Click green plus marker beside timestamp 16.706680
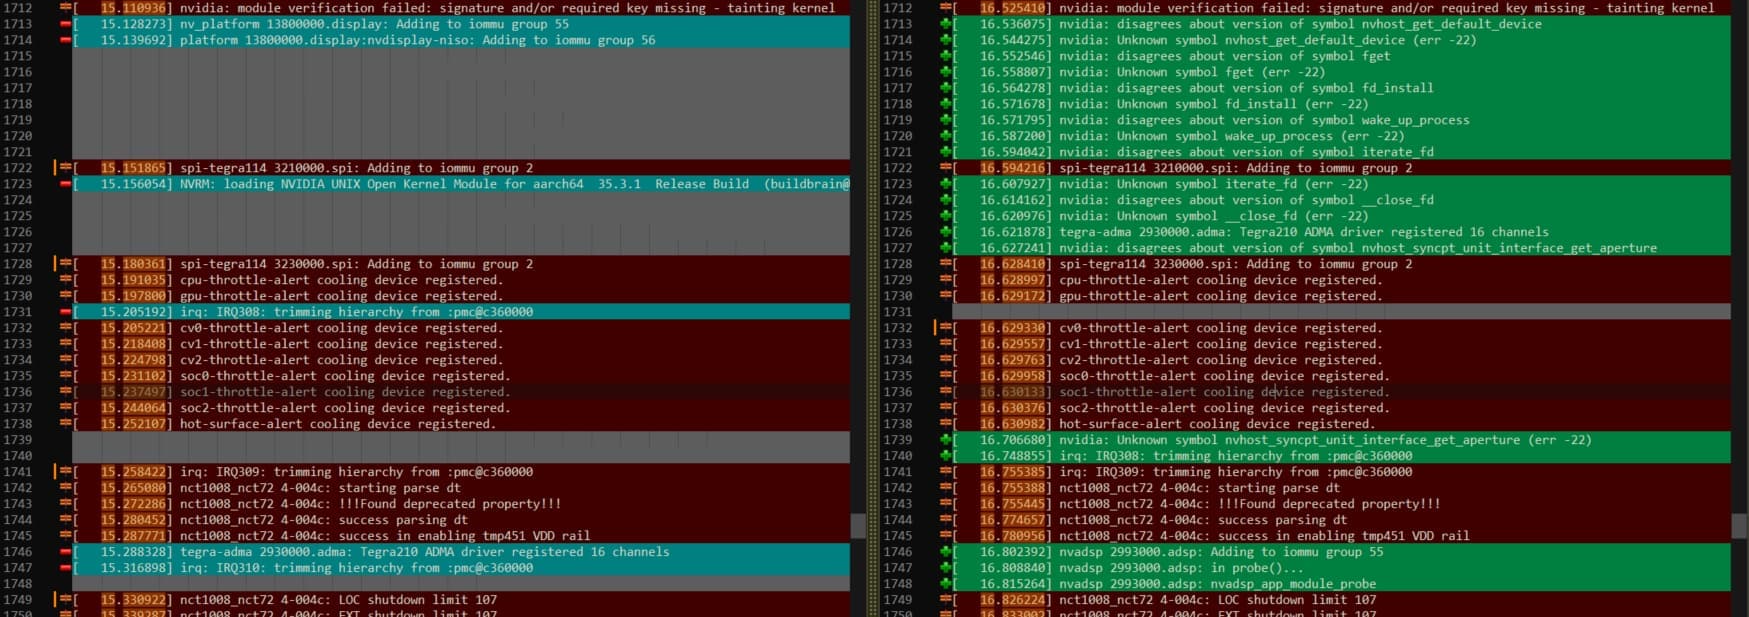Image resolution: width=1749 pixels, height=617 pixels. (x=945, y=440)
